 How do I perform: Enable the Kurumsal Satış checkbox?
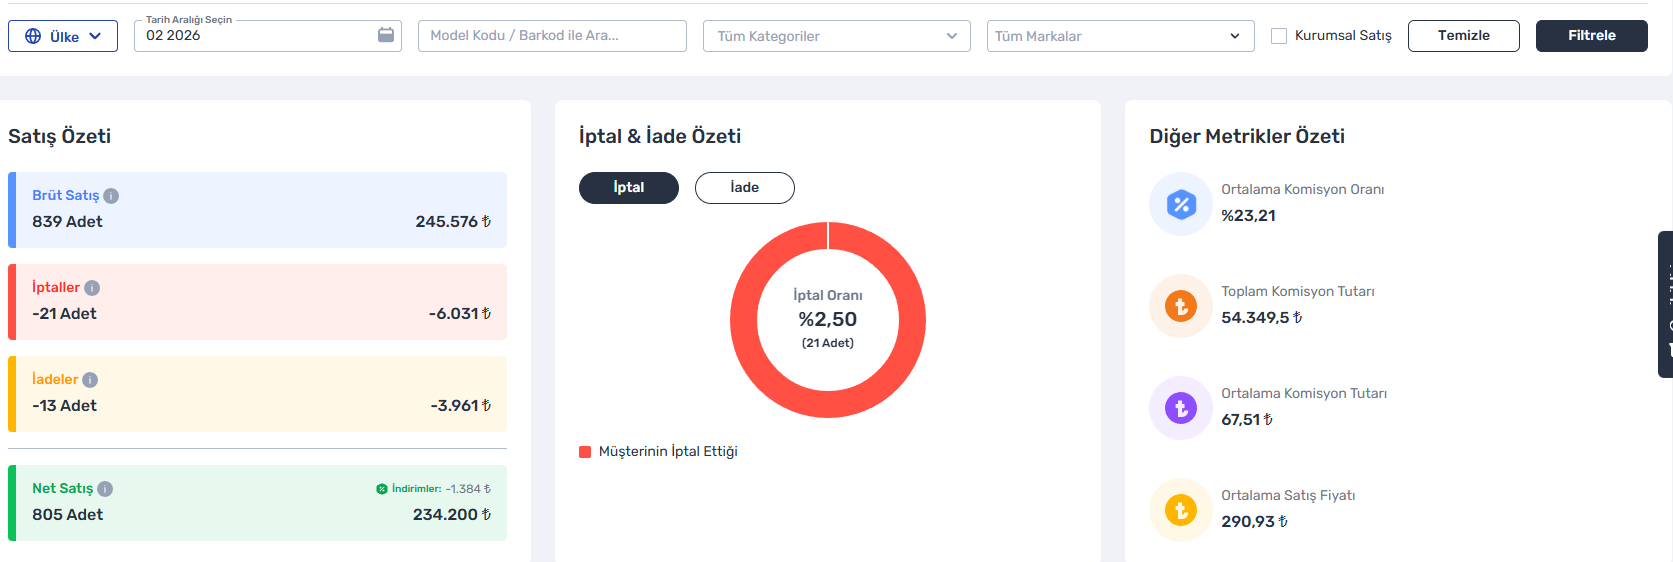point(1279,36)
